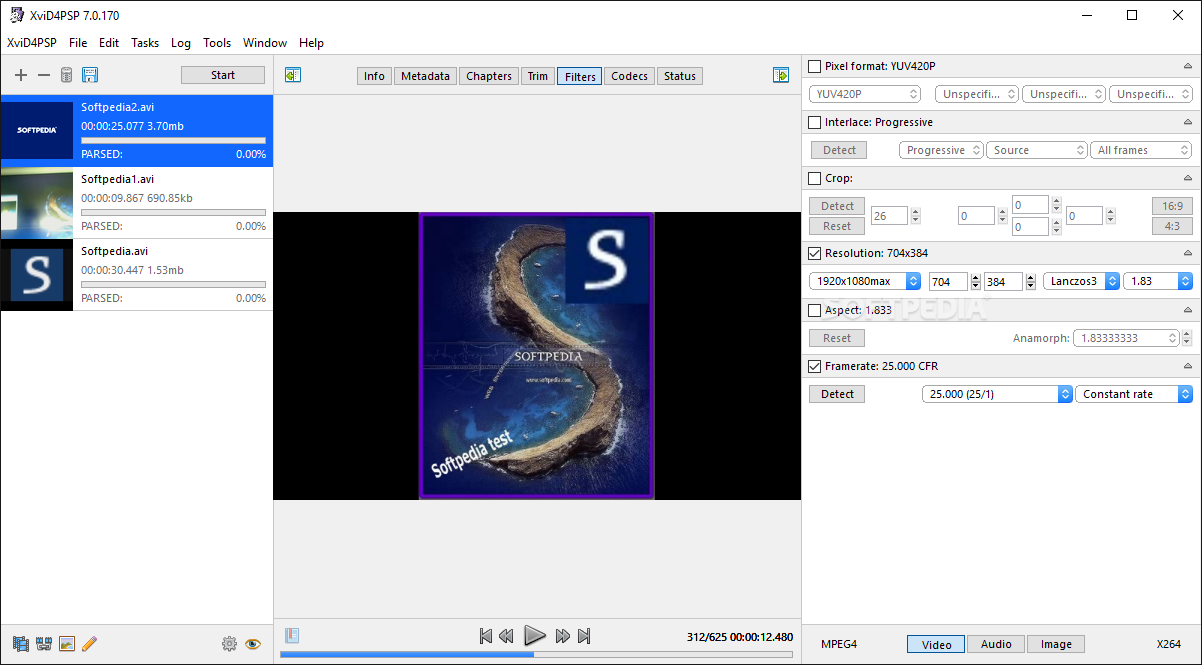Clear the task list with the trash icon
This screenshot has height=665, width=1202.
(x=66, y=75)
